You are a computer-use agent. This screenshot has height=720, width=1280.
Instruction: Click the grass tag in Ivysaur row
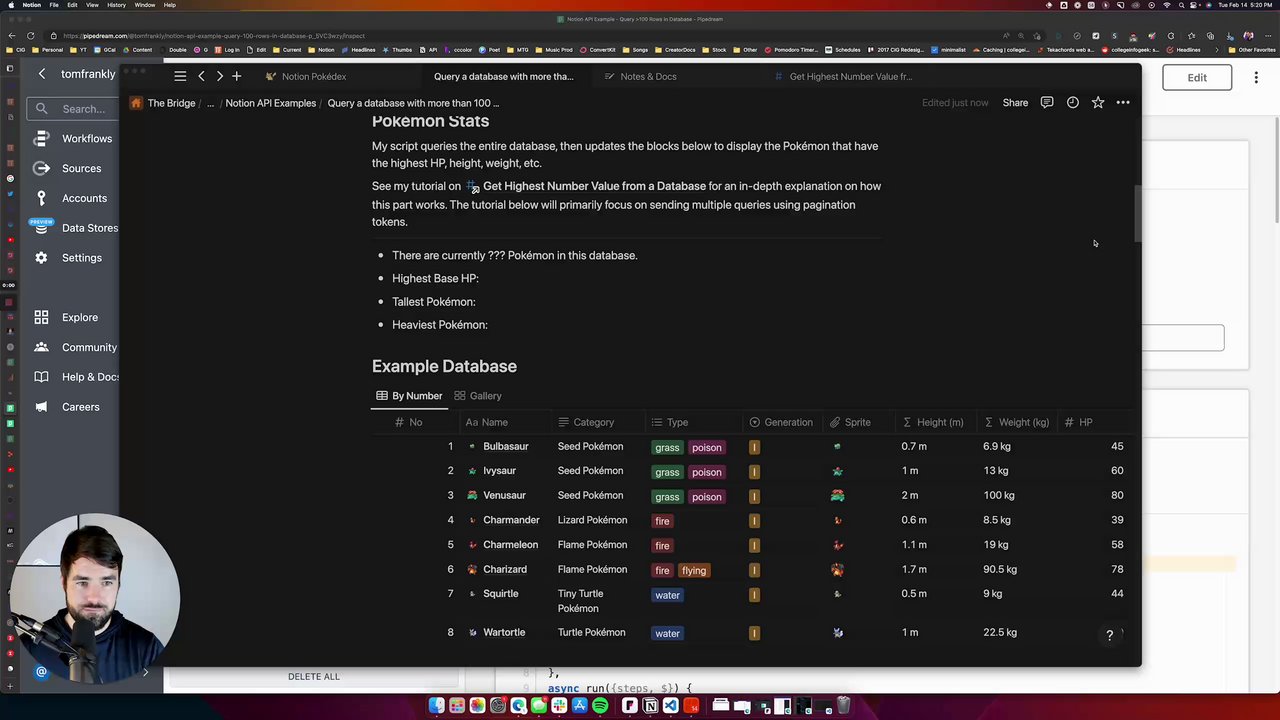(x=667, y=472)
